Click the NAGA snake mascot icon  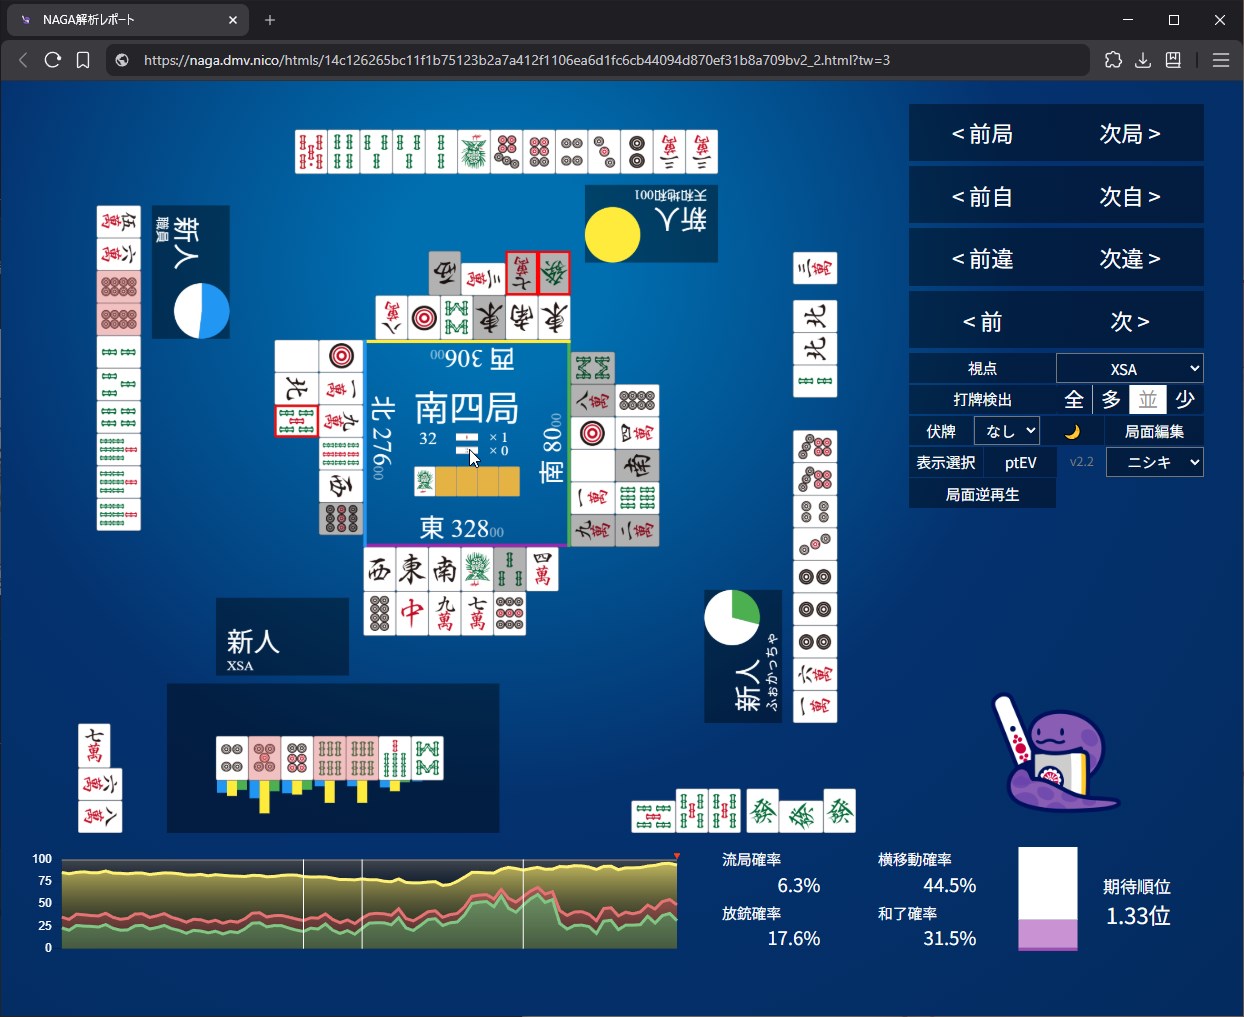pos(1055,753)
